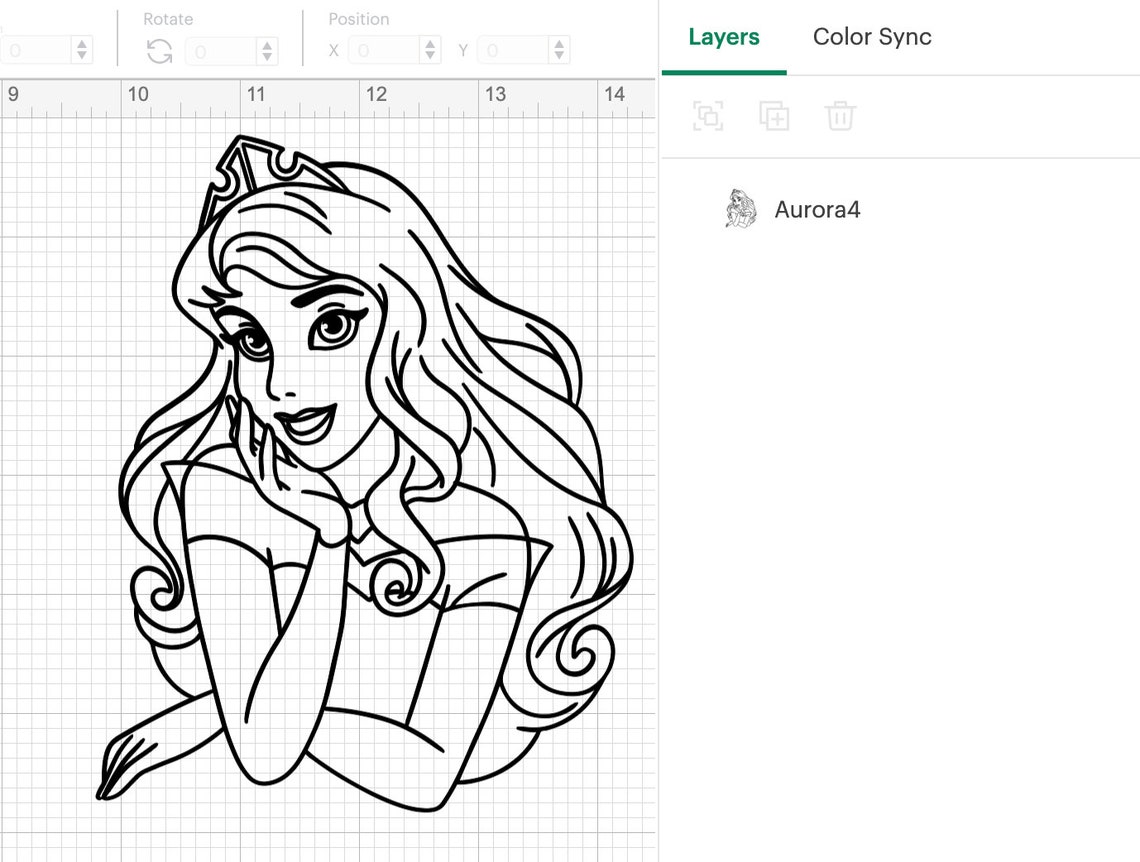This screenshot has width=1140, height=862.
Task: Switch to the Color Sync tab
Action: [x=871, y=37]
